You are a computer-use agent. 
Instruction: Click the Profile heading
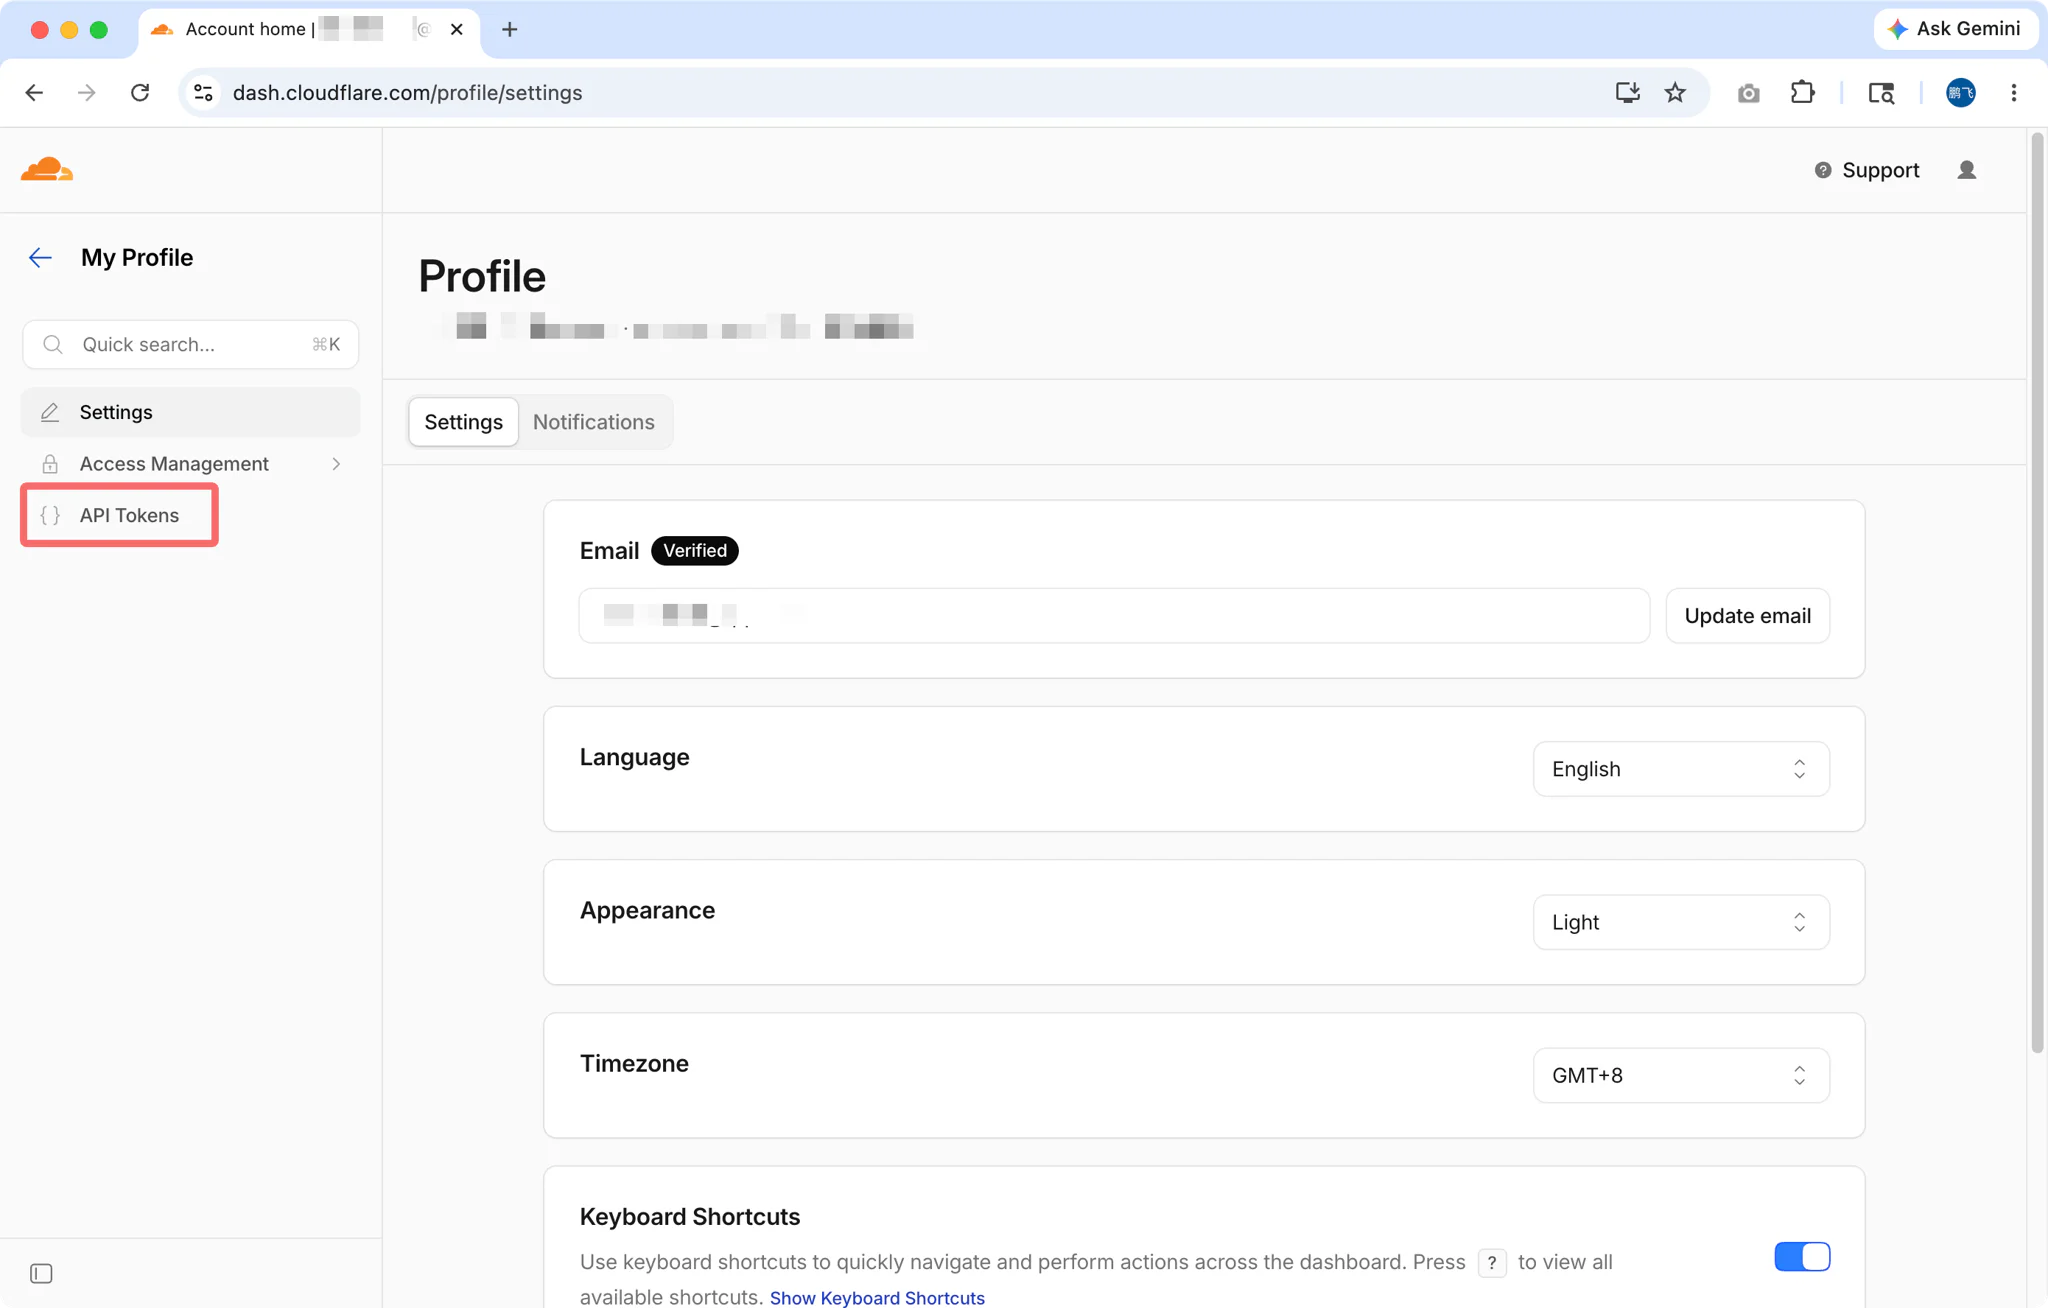point(482,277)
